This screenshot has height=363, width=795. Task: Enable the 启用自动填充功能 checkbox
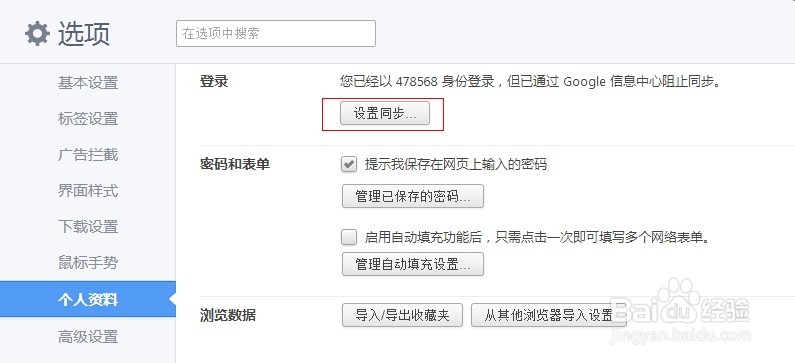[349, 237]
